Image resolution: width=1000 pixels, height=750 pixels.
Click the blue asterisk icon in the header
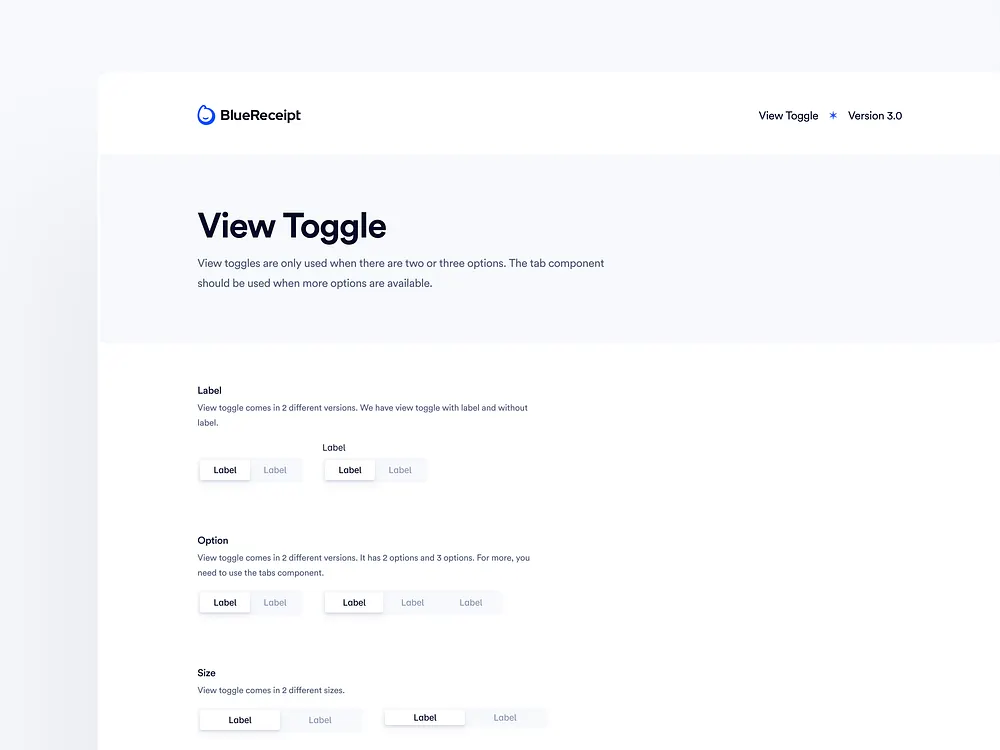click(x=832, y=115)
